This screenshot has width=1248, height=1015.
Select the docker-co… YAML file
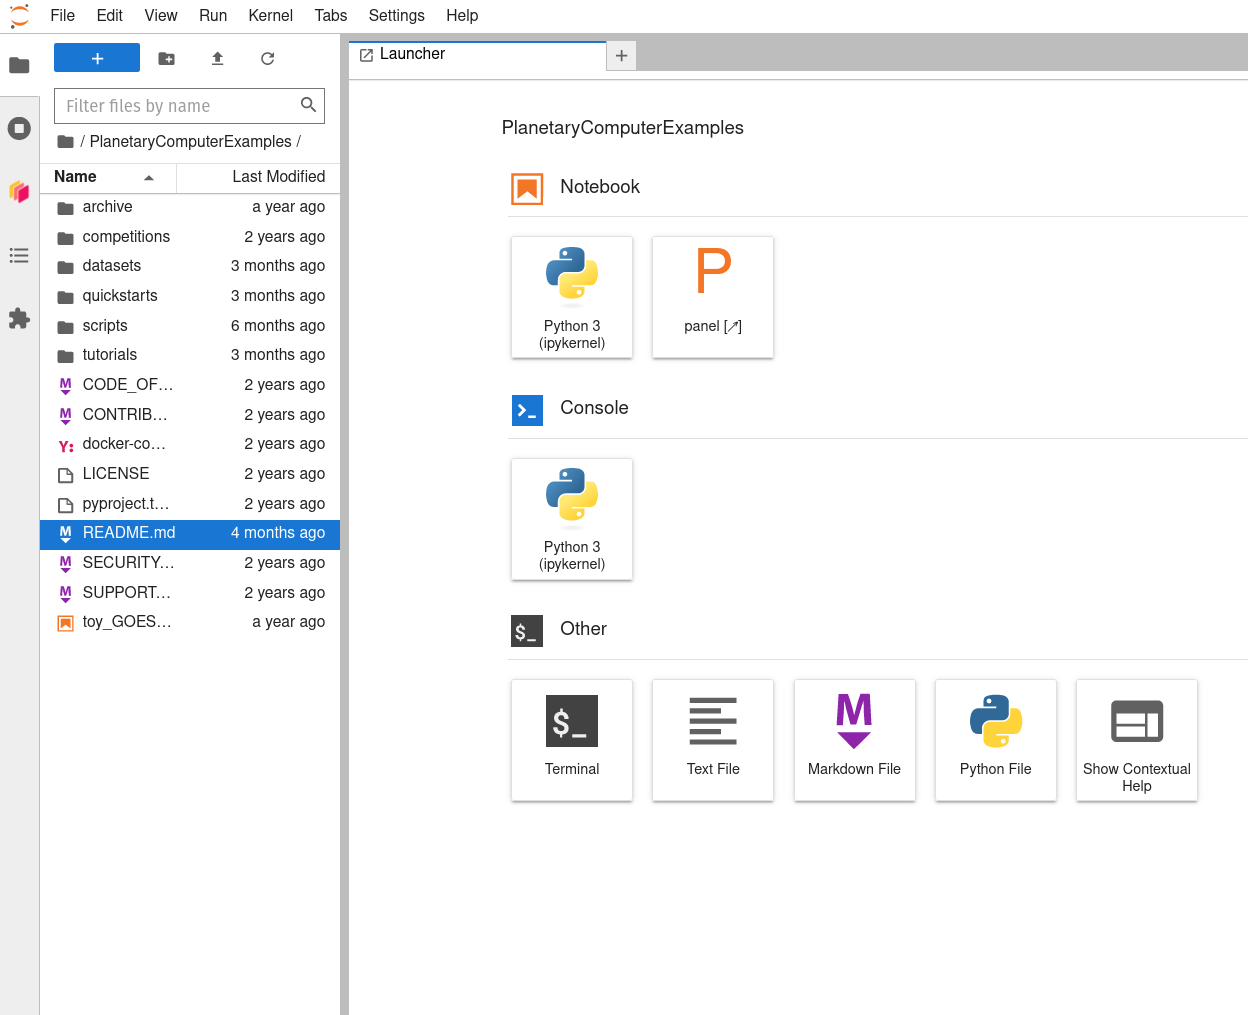coord(190,444)
